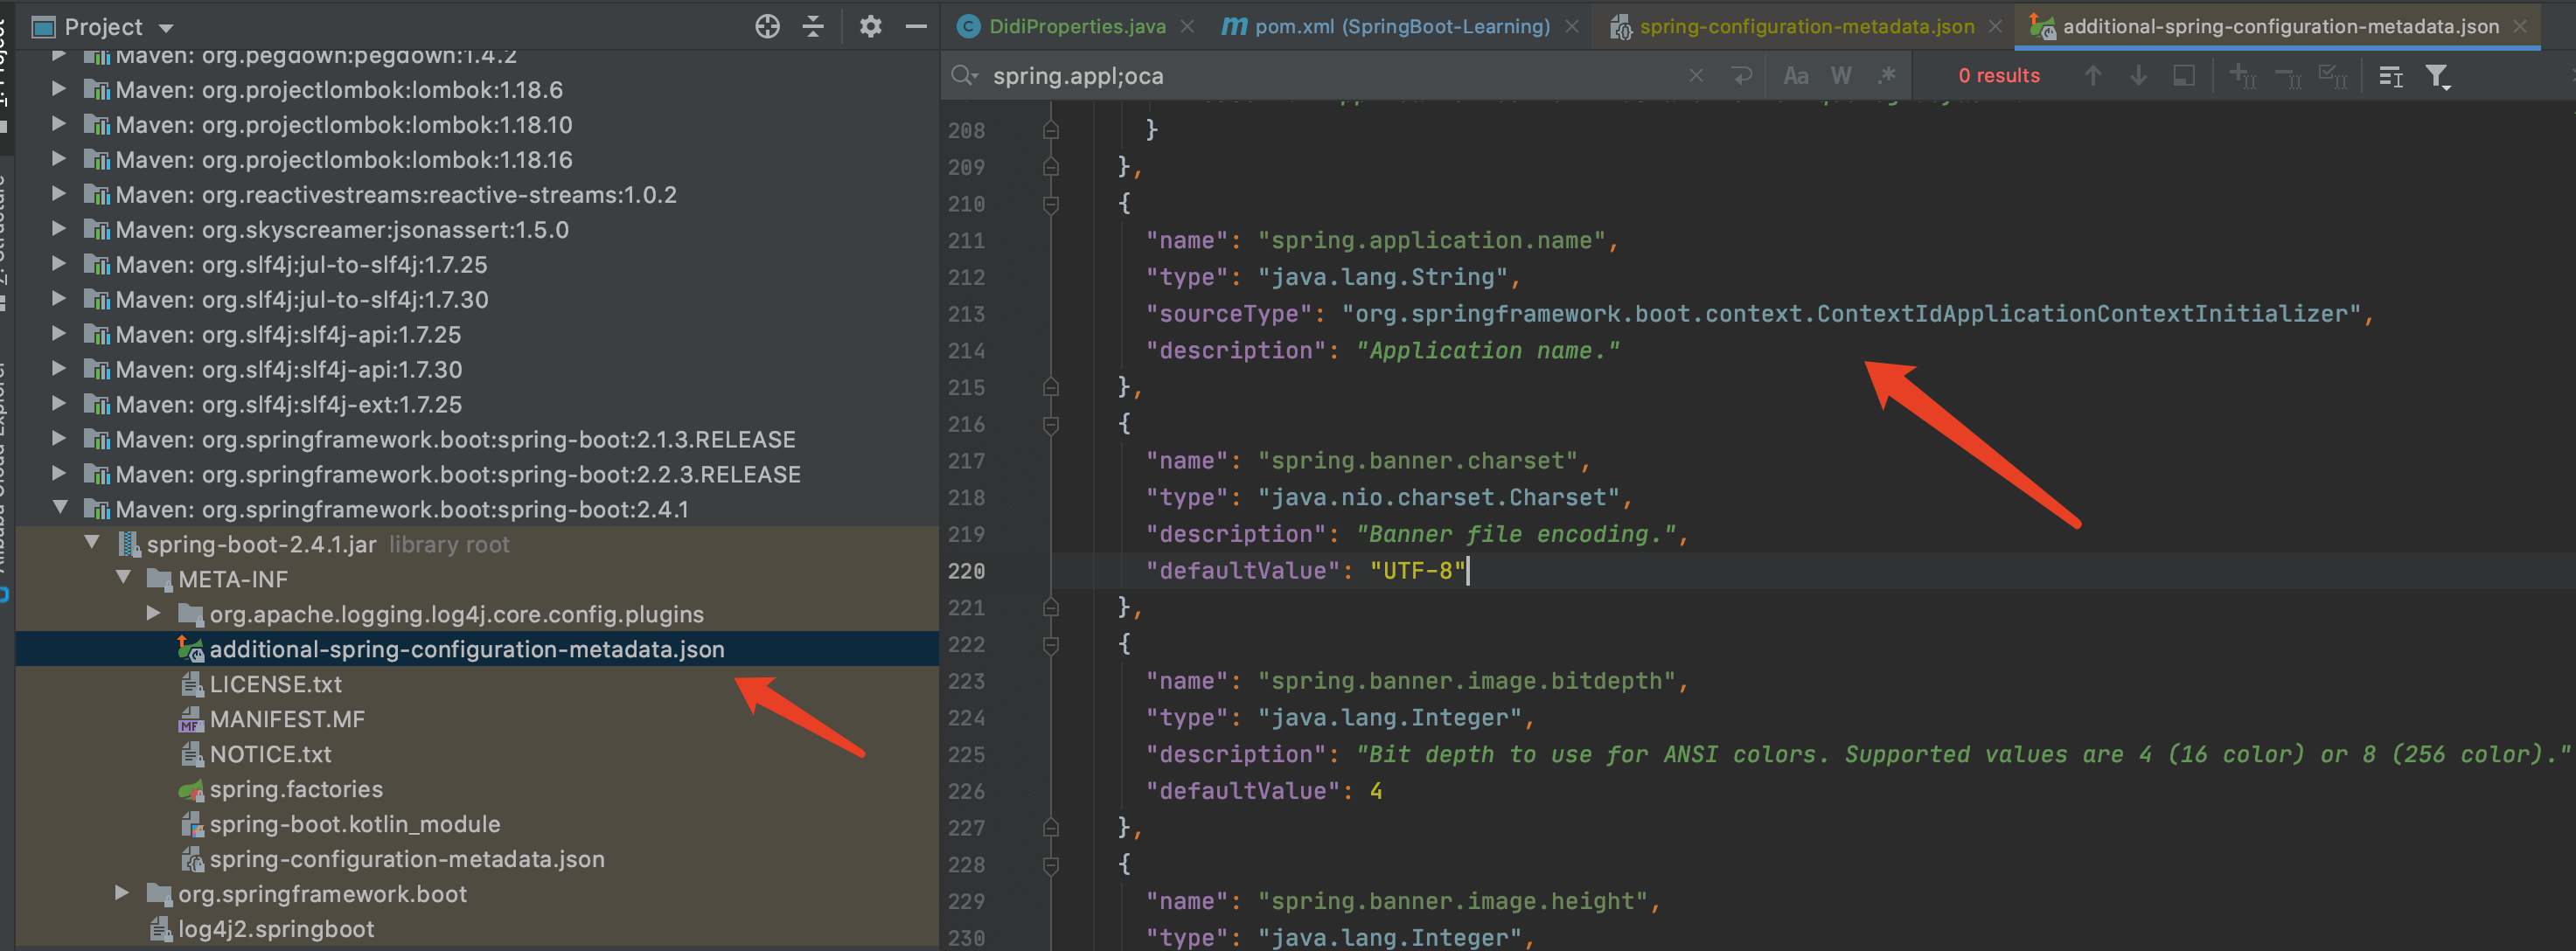Jump to previous search occurrence

click(x=2092, y=76)
